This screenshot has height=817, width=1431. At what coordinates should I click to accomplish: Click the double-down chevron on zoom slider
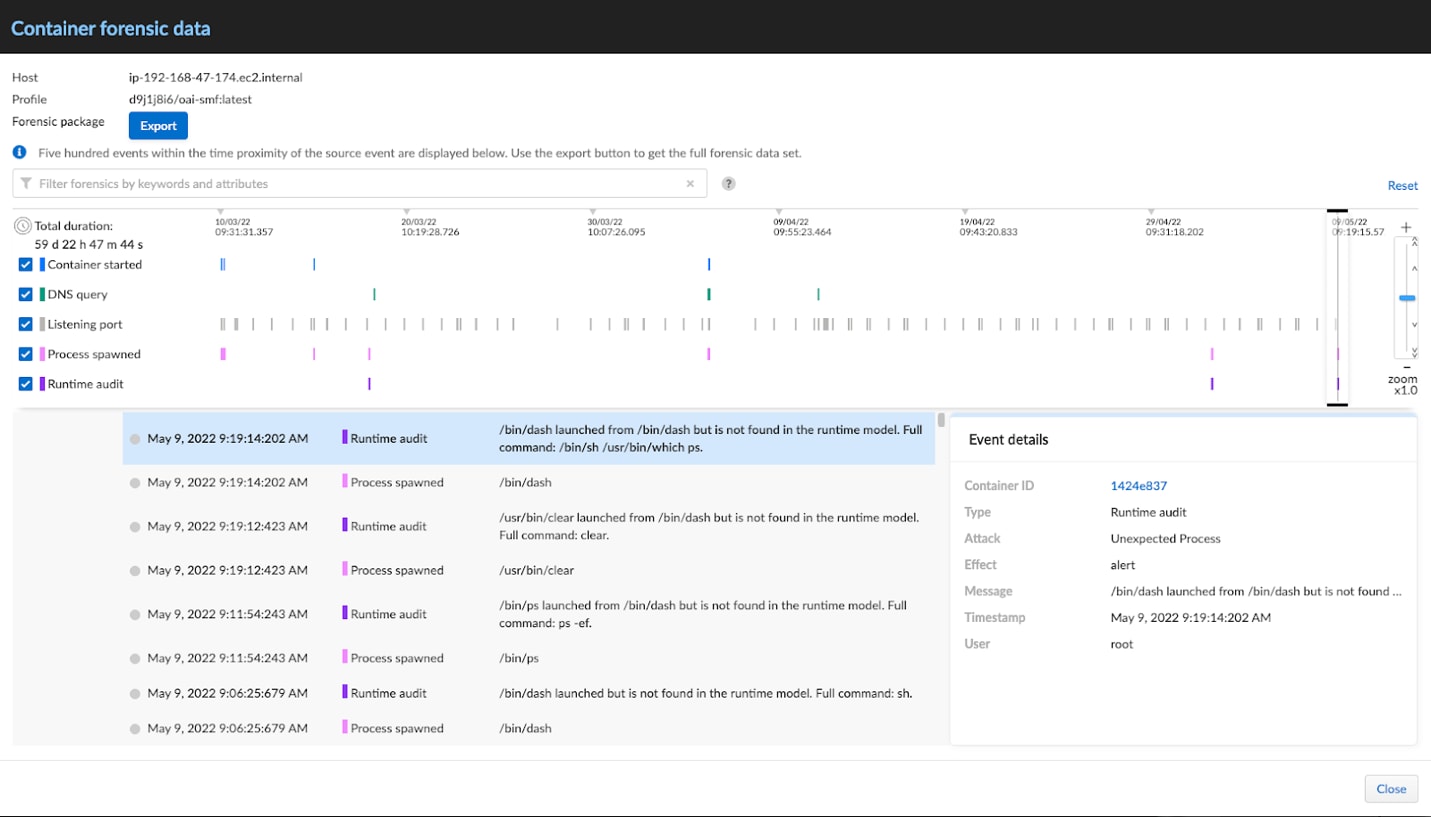pos(1414,351)
